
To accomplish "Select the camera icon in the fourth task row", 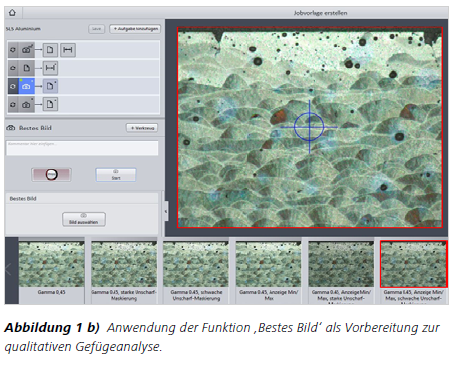I will [27, 104].
